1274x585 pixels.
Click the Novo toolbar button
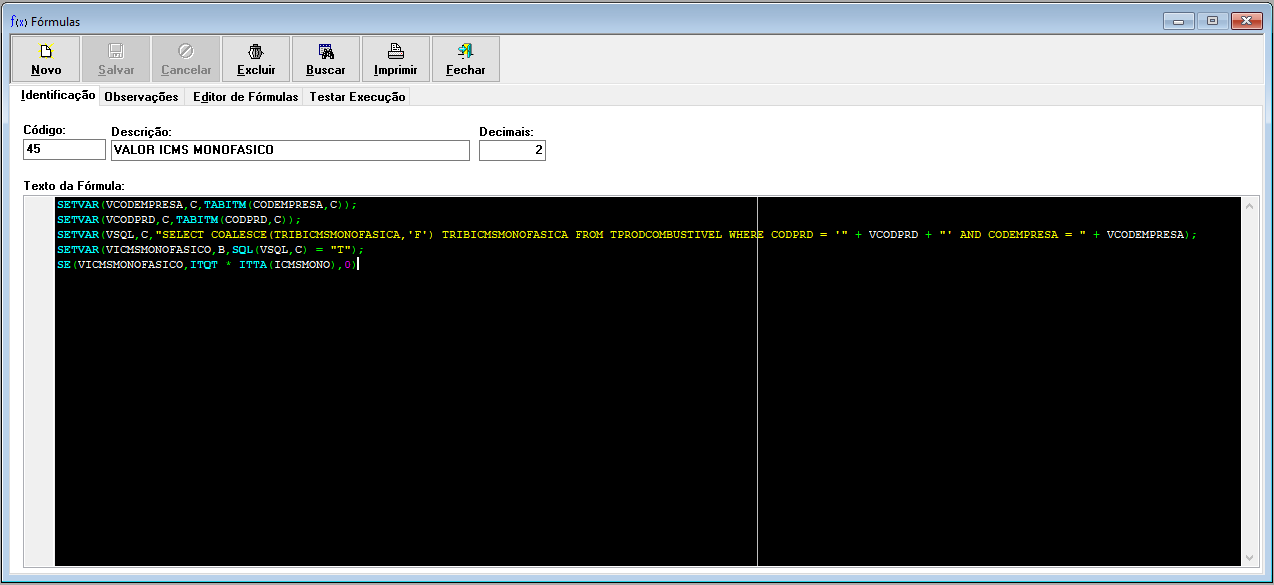click(46, 59)
